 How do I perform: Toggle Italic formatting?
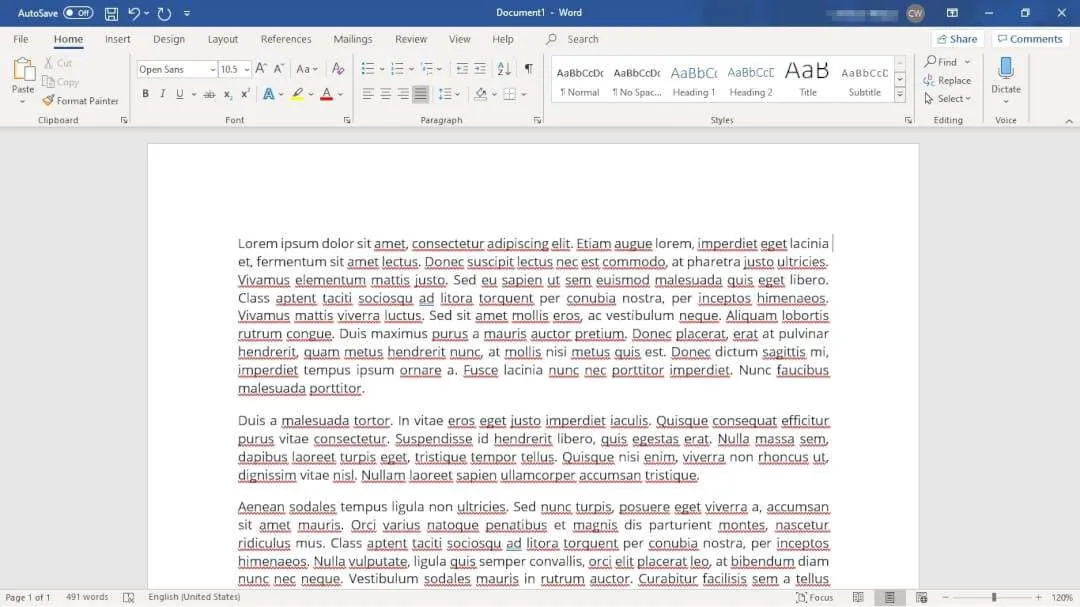point(163,94)
